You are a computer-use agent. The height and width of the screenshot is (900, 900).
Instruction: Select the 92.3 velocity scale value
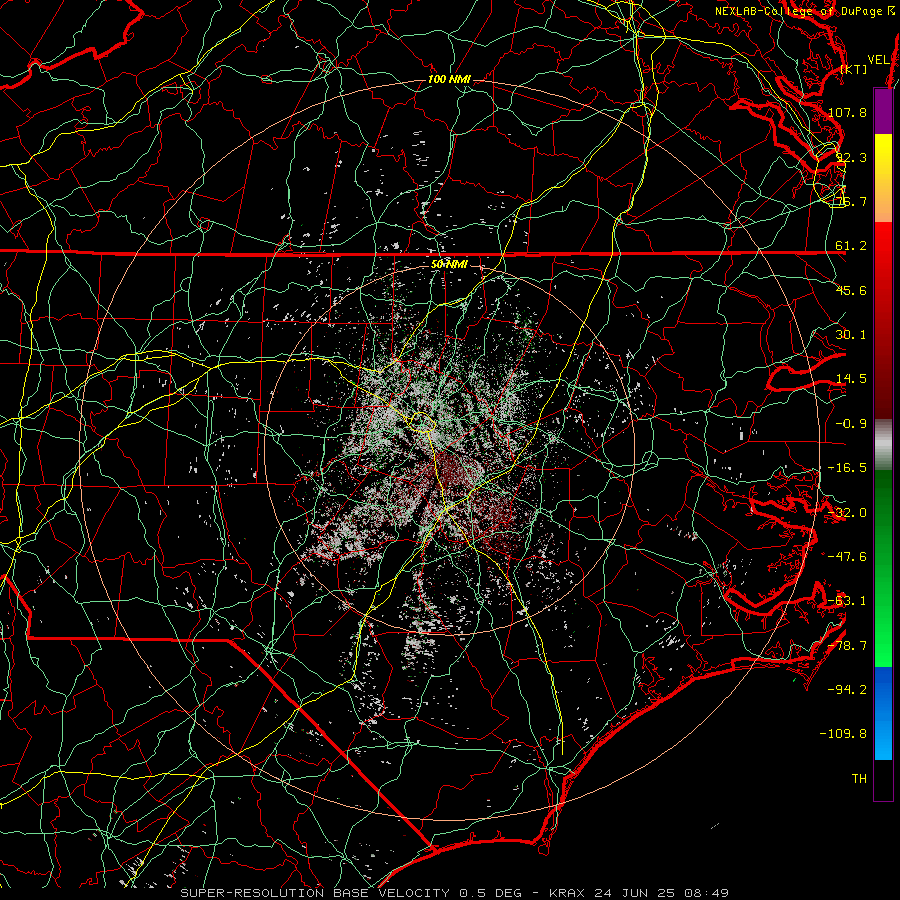coord(851,157)
